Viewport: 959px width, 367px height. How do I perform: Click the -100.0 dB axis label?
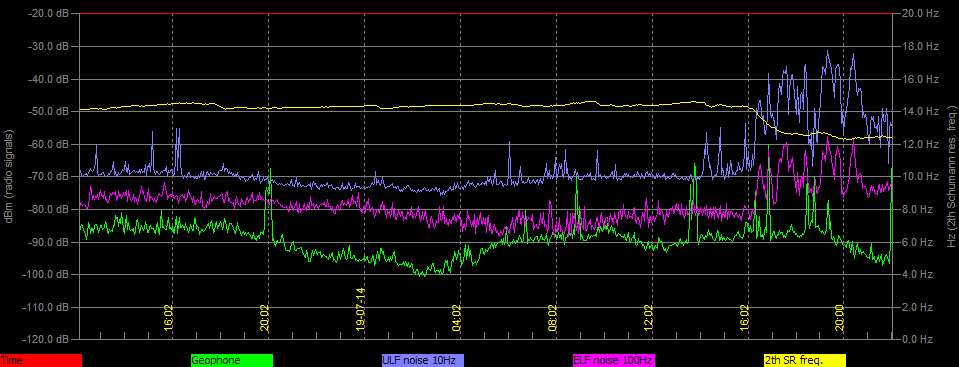[46, 275]
